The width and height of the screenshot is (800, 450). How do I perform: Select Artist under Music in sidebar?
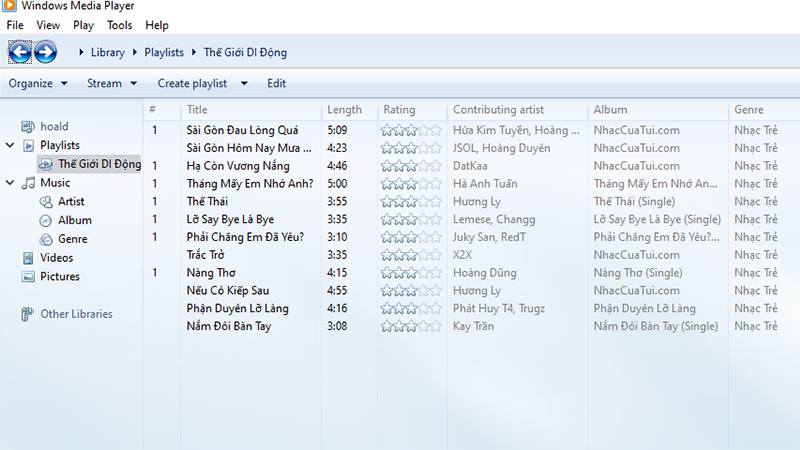(x=71, y=202)
